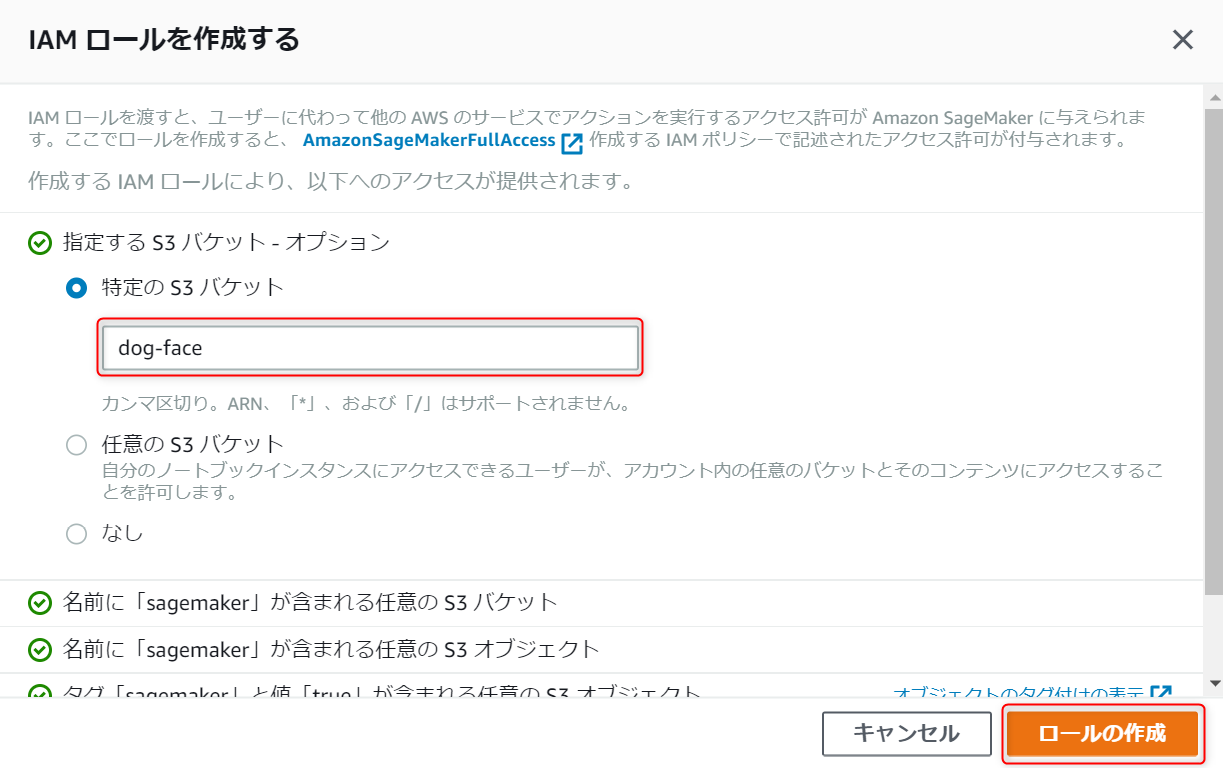Click the キャンセル button

pyautogui.click(x=906, y=734)
